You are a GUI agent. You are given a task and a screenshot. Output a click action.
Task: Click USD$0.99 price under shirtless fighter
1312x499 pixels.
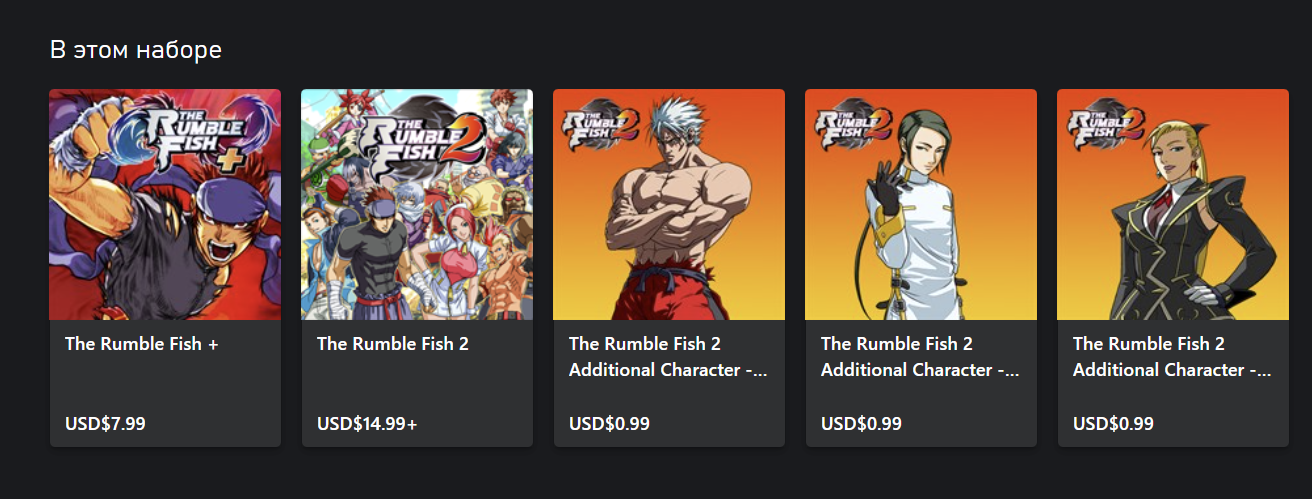(x=609, y=424)
